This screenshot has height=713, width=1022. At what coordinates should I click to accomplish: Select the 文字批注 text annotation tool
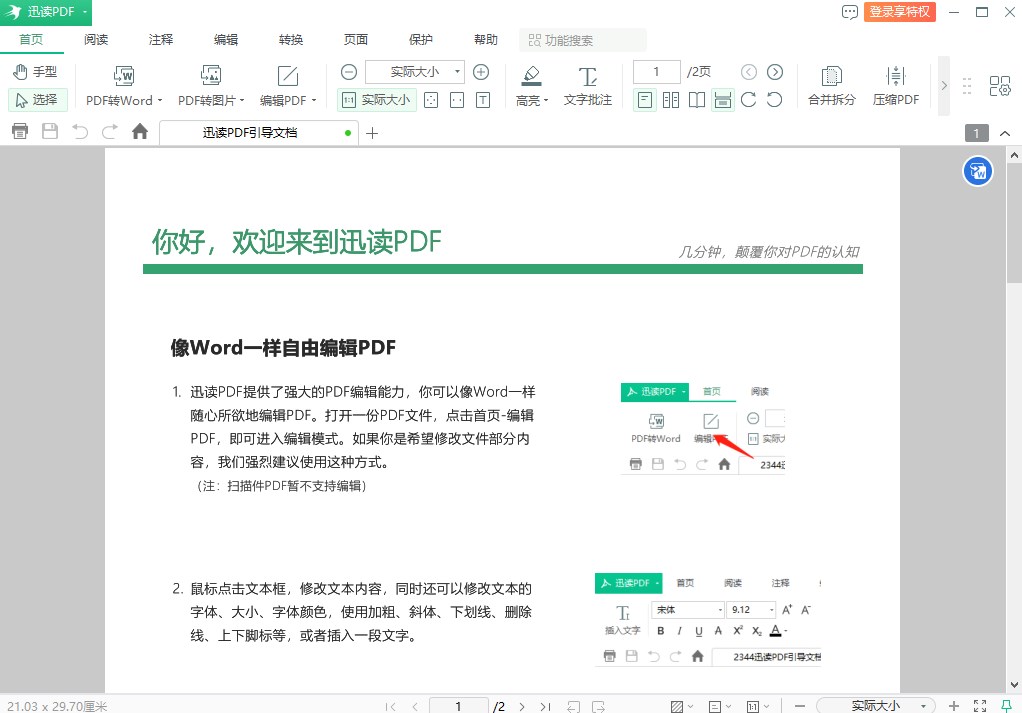pyautogui.click(x=587, y=86)
